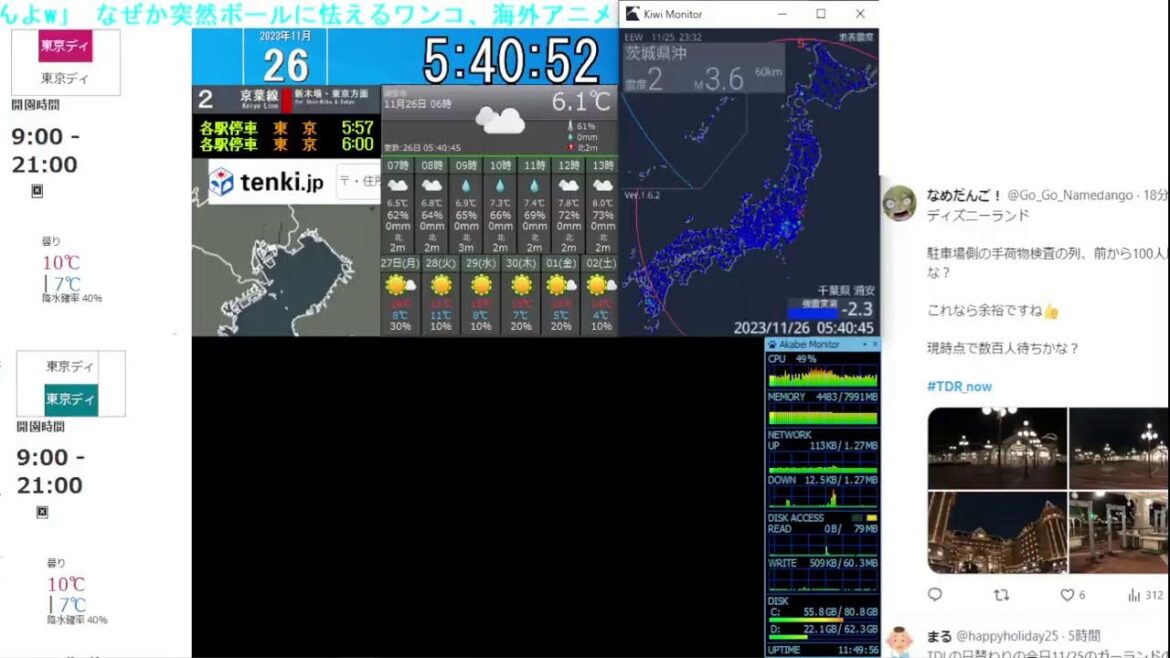Like the tweet with the heart icon
This screenshot has width=1170, height=658.
(x=1067, y=594)
